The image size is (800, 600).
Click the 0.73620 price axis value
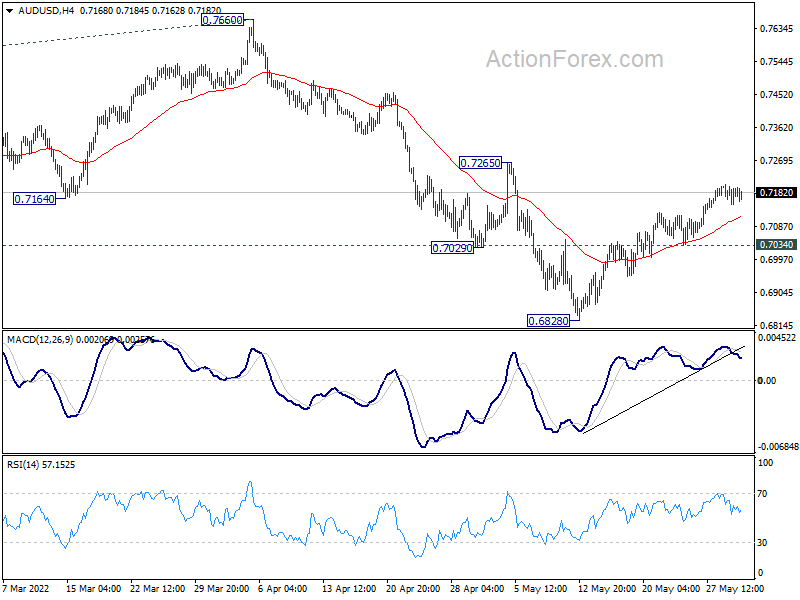(777, 128)
